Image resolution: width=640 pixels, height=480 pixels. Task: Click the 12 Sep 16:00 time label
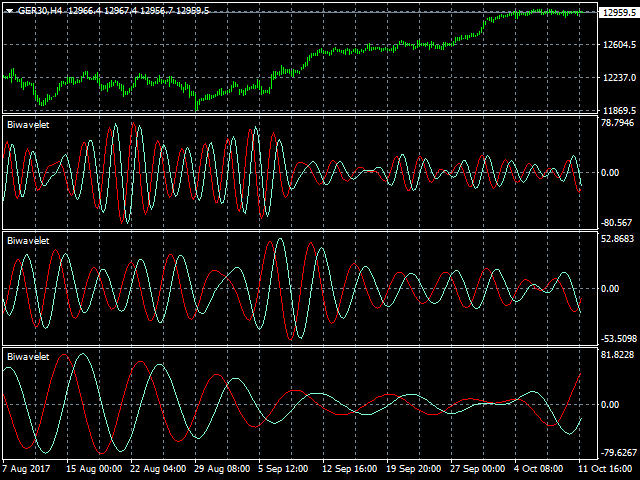click(349, 469)
